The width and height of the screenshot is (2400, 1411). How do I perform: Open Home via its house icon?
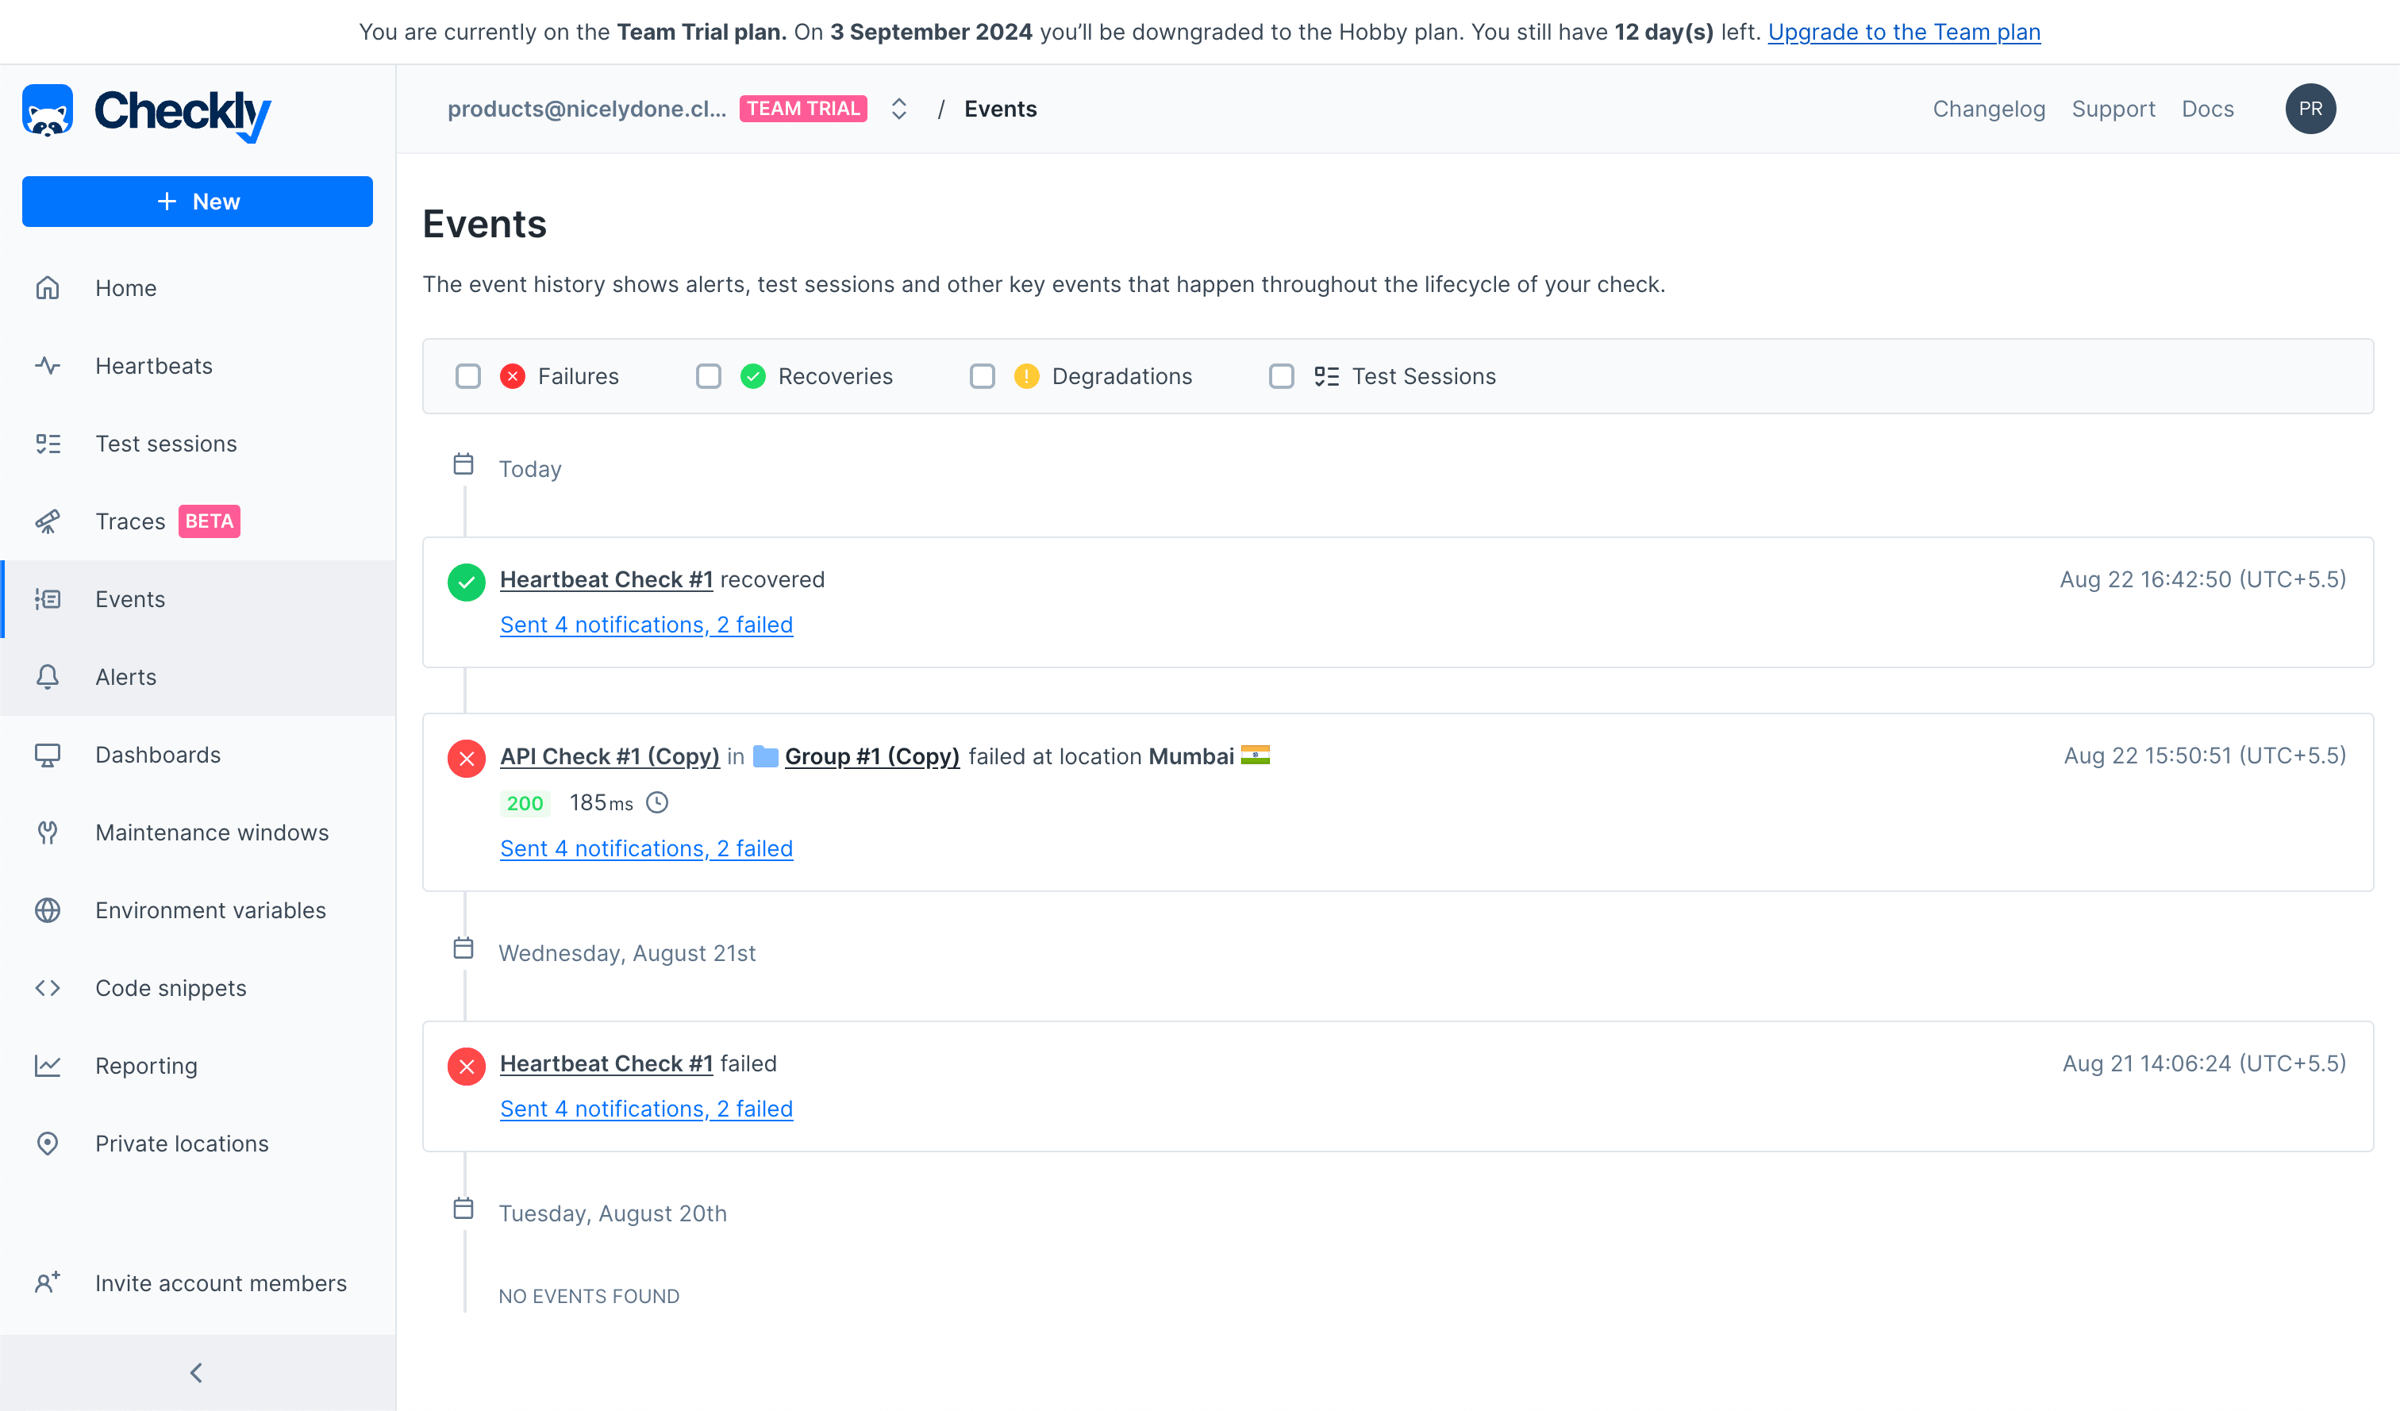(47, 288)
